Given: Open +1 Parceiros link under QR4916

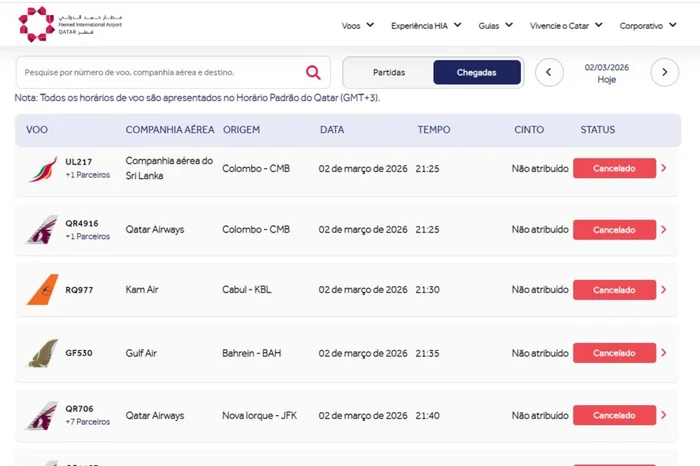Looking at the screenshot, I should (88, 237).
